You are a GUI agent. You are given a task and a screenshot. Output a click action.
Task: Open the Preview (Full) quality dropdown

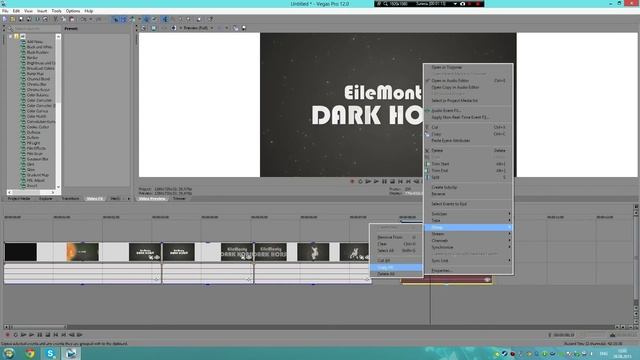198,28
